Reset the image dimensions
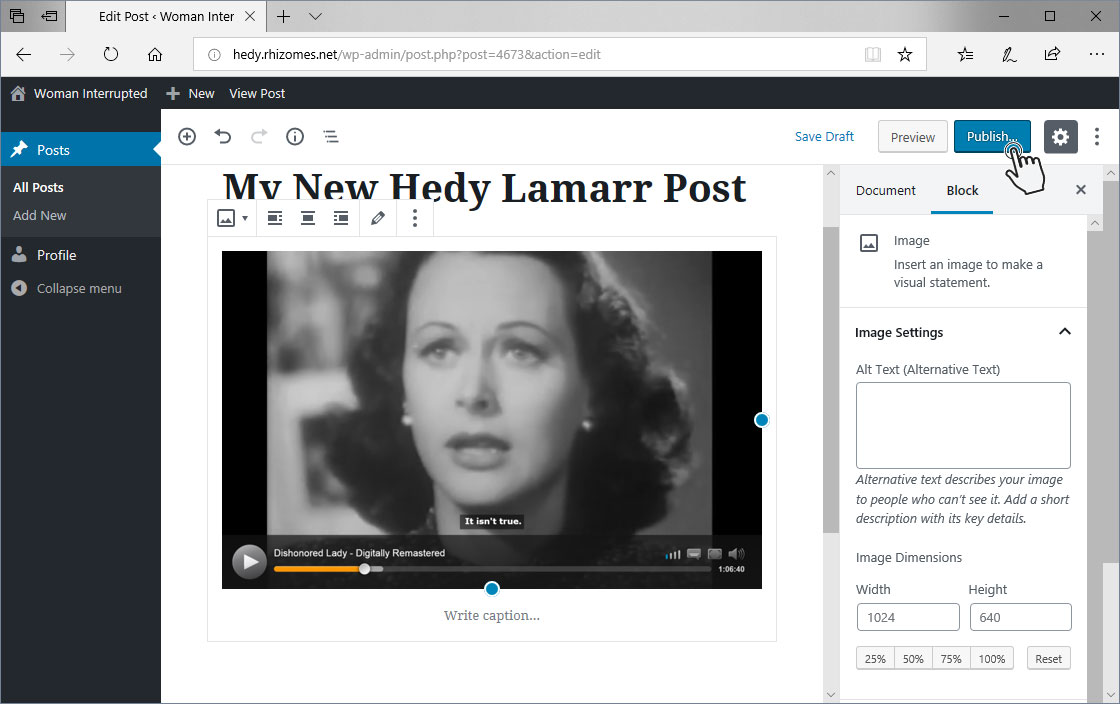This screenshot has width=1120, height=704. [1049, 658]
